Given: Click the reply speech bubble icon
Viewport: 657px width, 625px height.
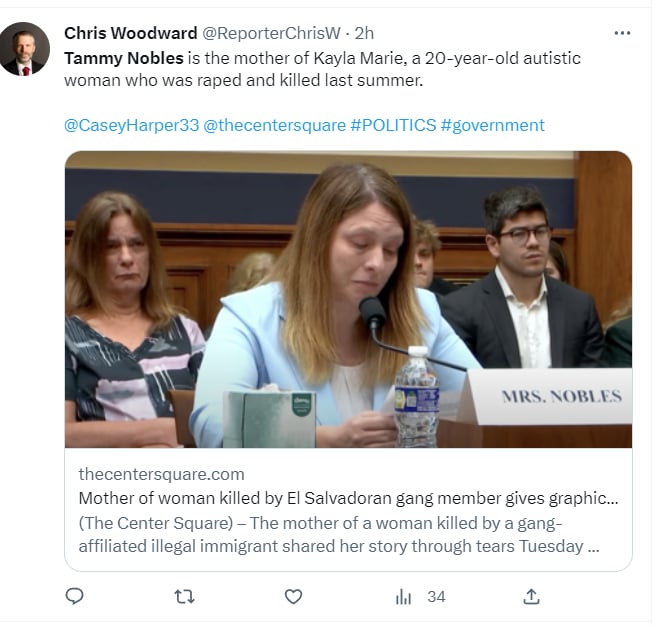Looking at the screenshot, I should [x=75, y=596].
